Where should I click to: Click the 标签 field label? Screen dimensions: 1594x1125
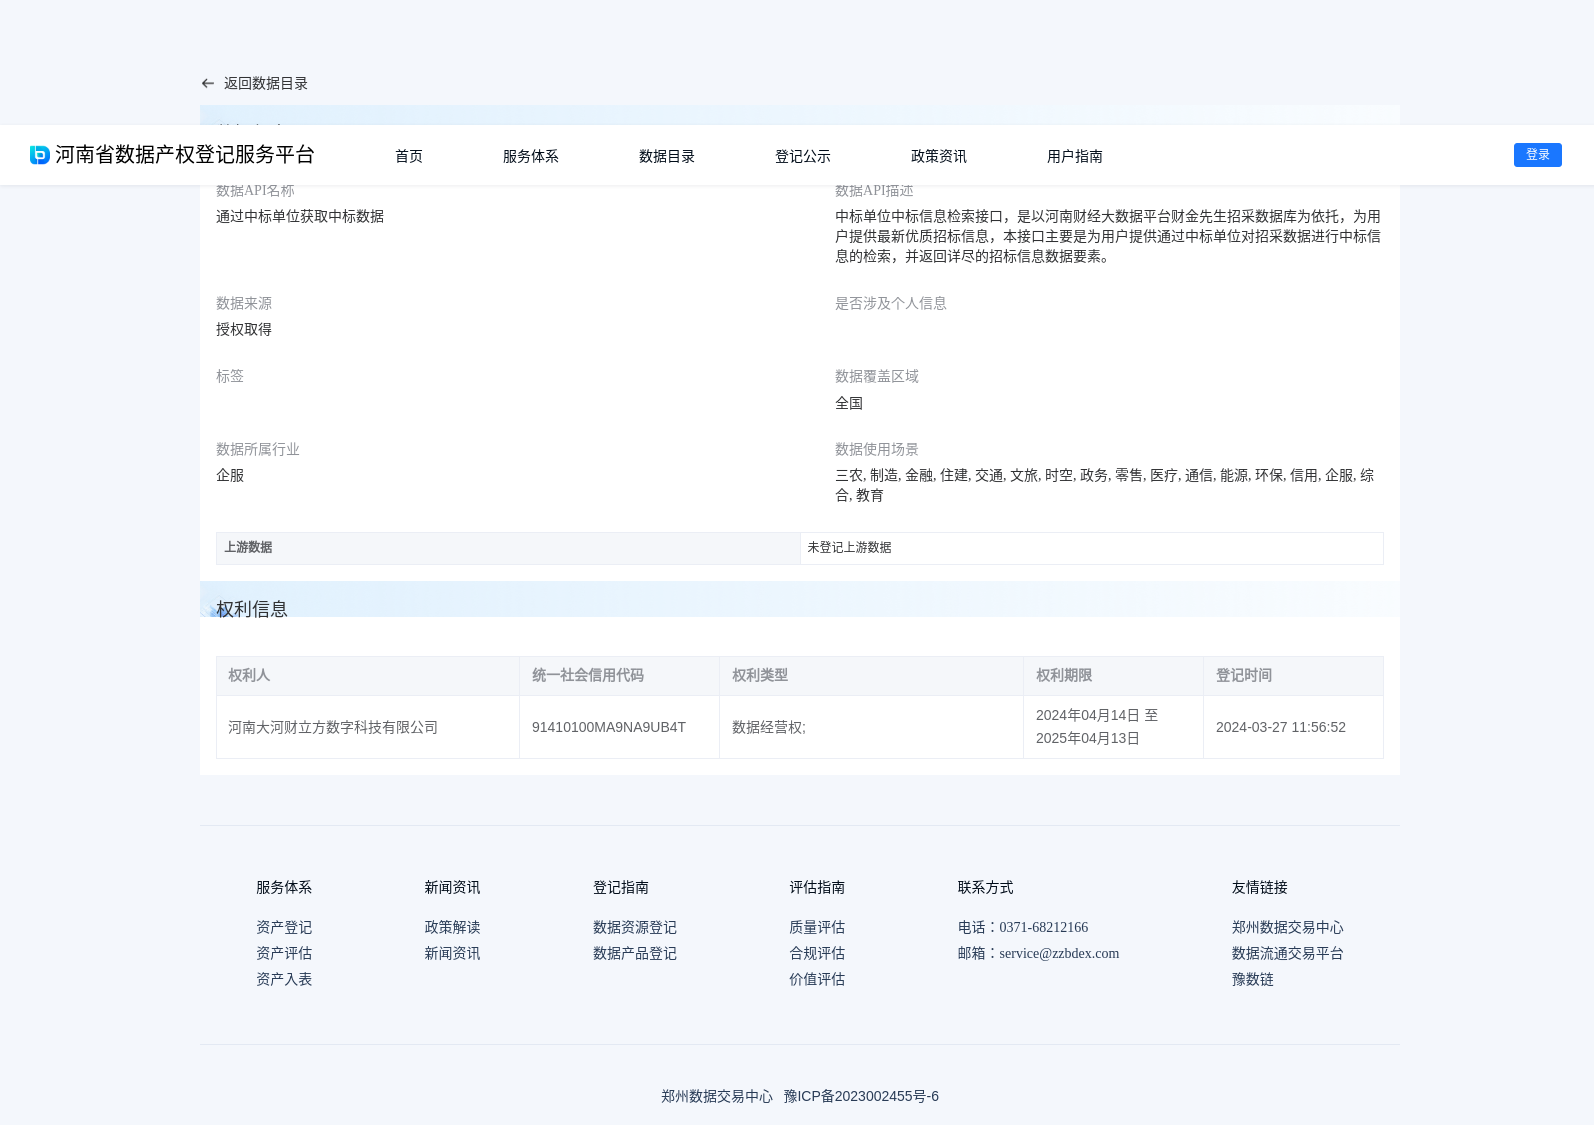pyautogui.click(x=230, y=377)
